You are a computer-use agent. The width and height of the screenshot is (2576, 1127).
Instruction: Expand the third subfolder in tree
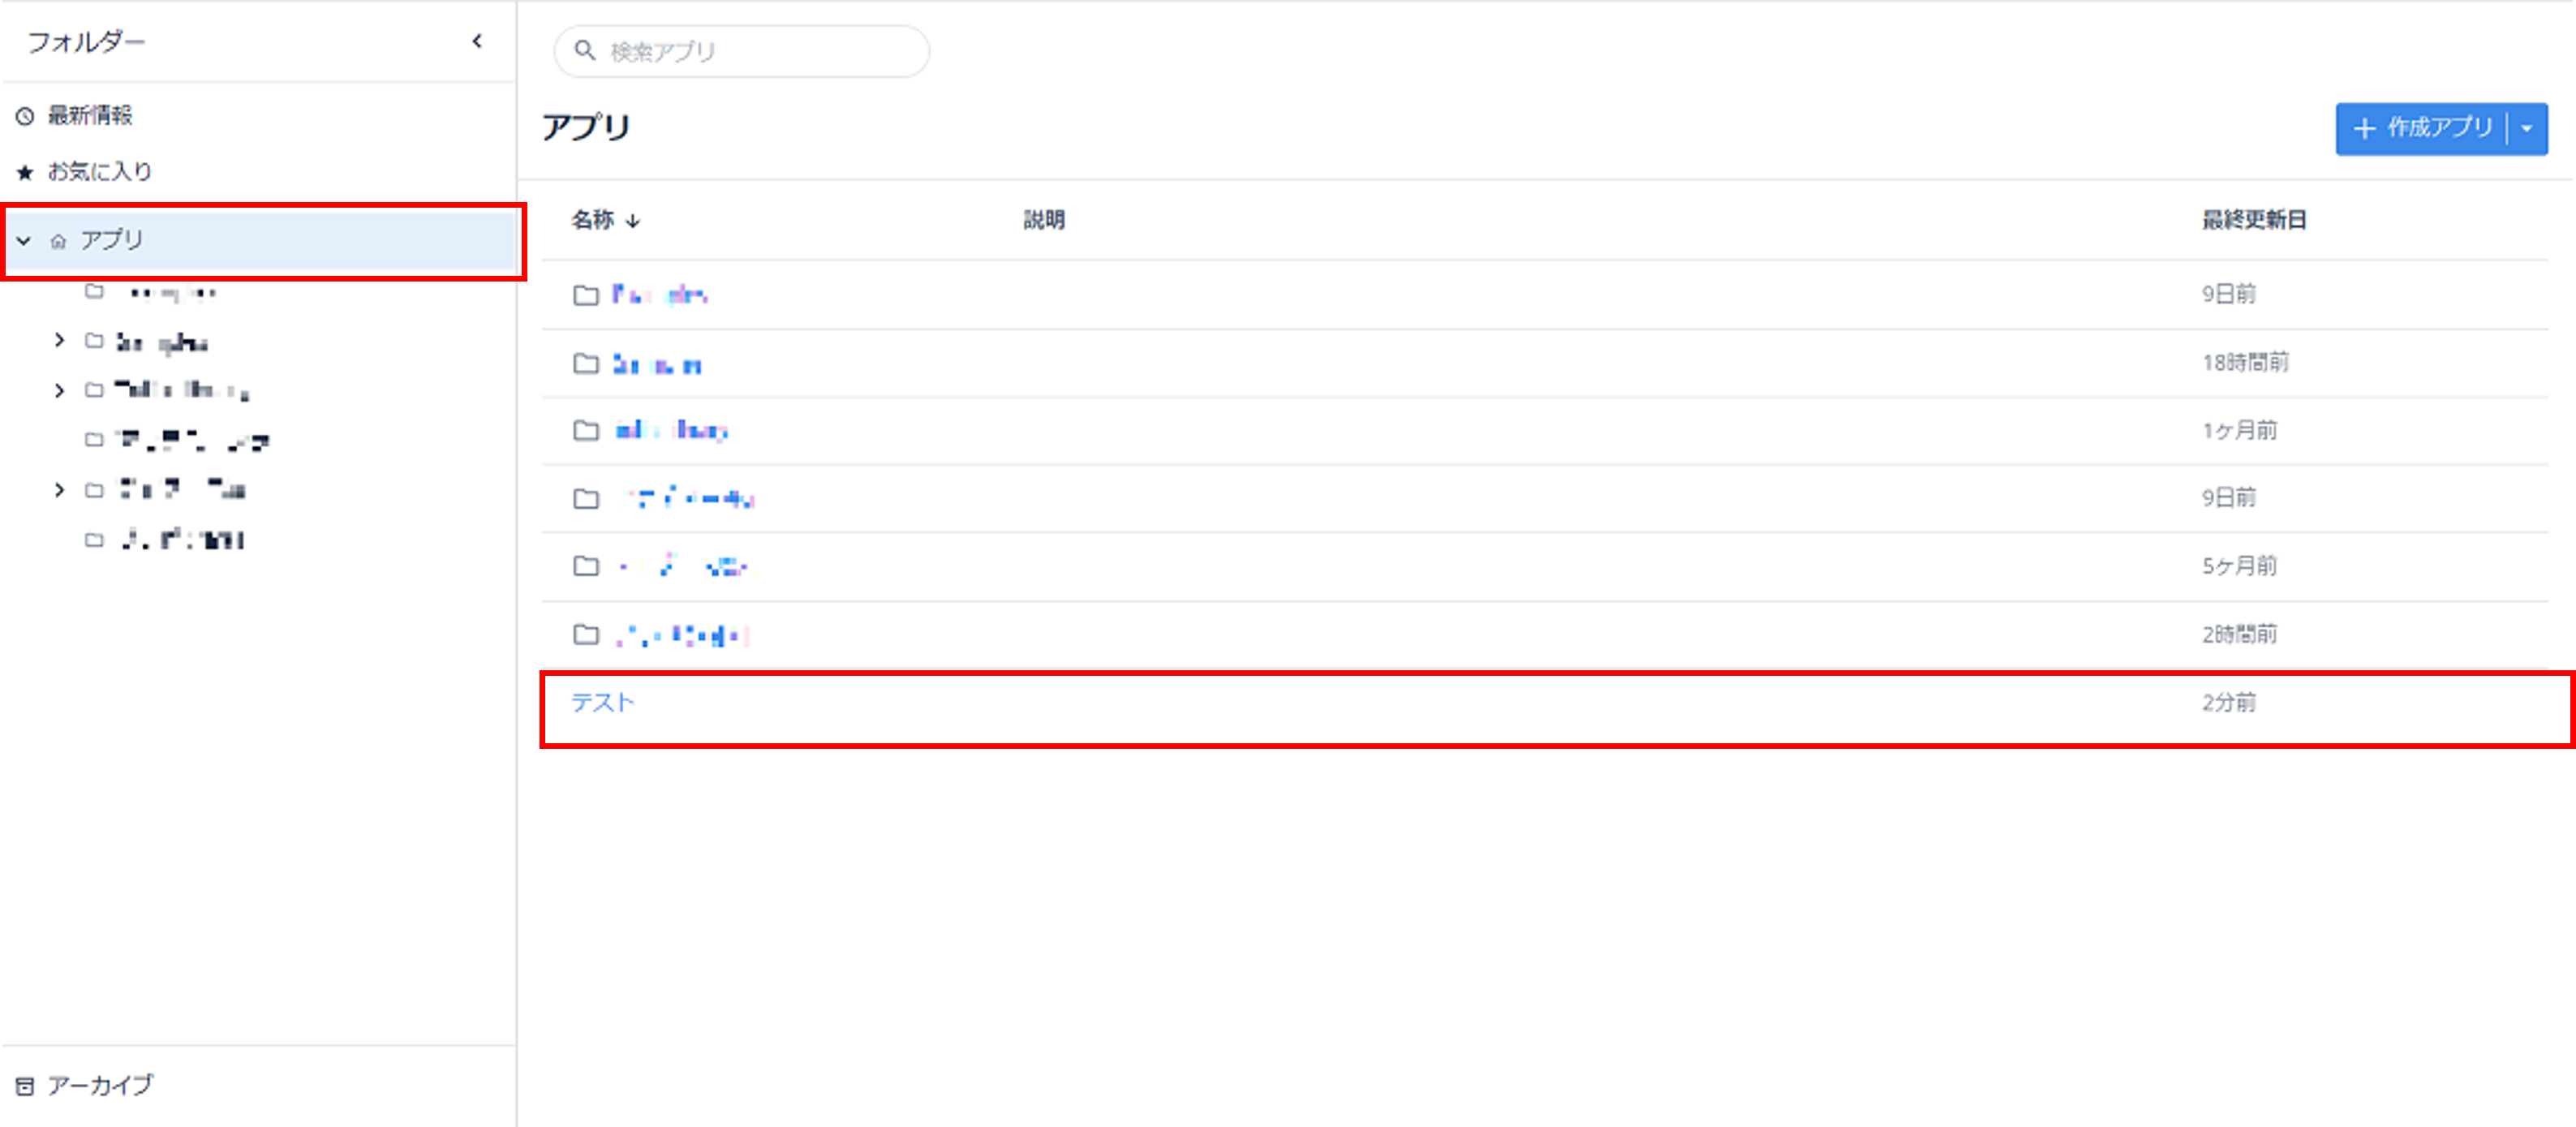pos(59,390)
